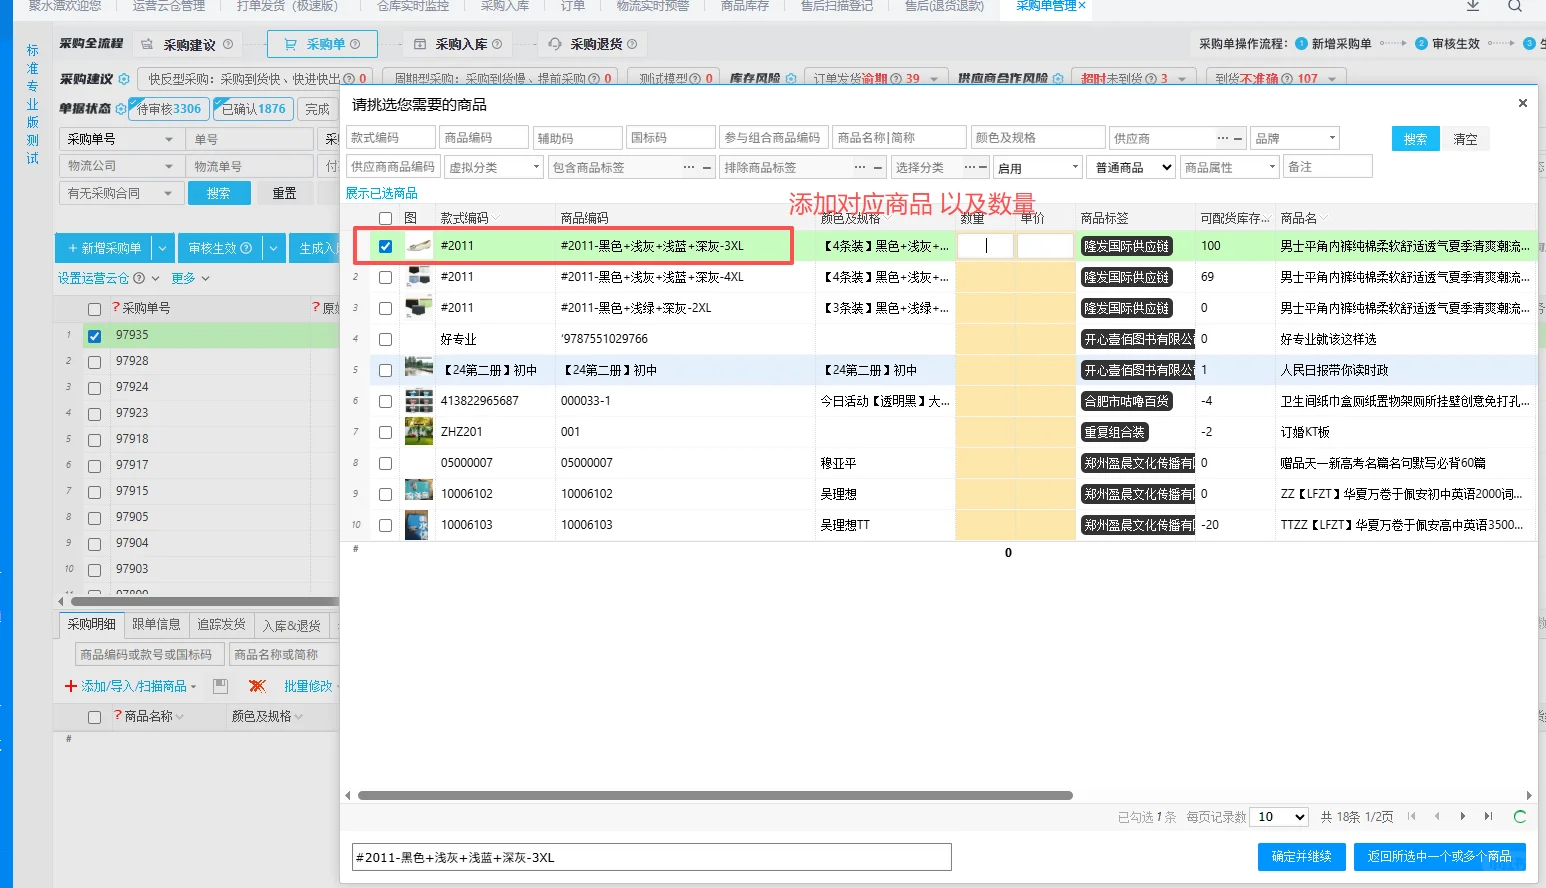Tick the checkbox for ZHZ201 product row
Image resolution: width=1546 pixels, height=888 pixels.
pos(385,432)
